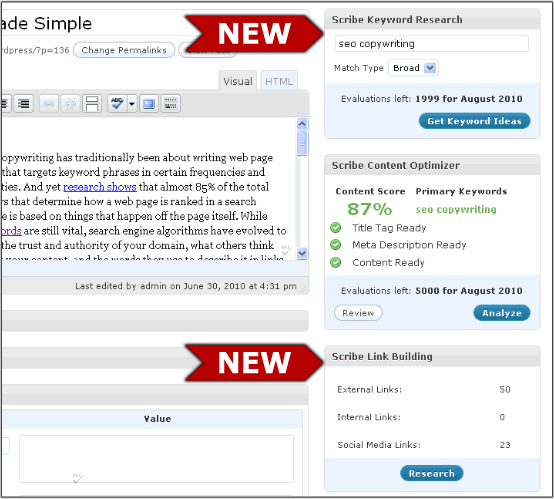Switch to the HTML editor tab
The image size is (554, 499).
(x=279, y=81)
